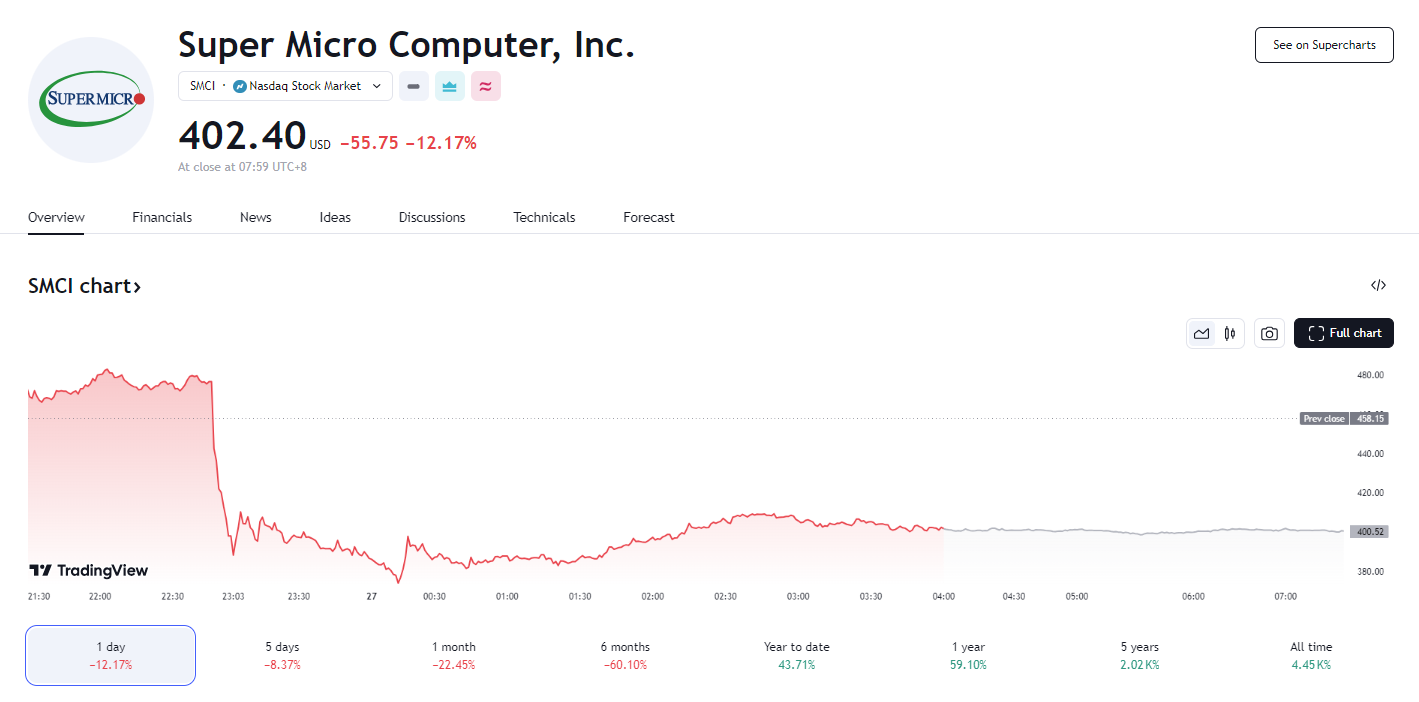Click the Supermicro company logo

[91, 100]
